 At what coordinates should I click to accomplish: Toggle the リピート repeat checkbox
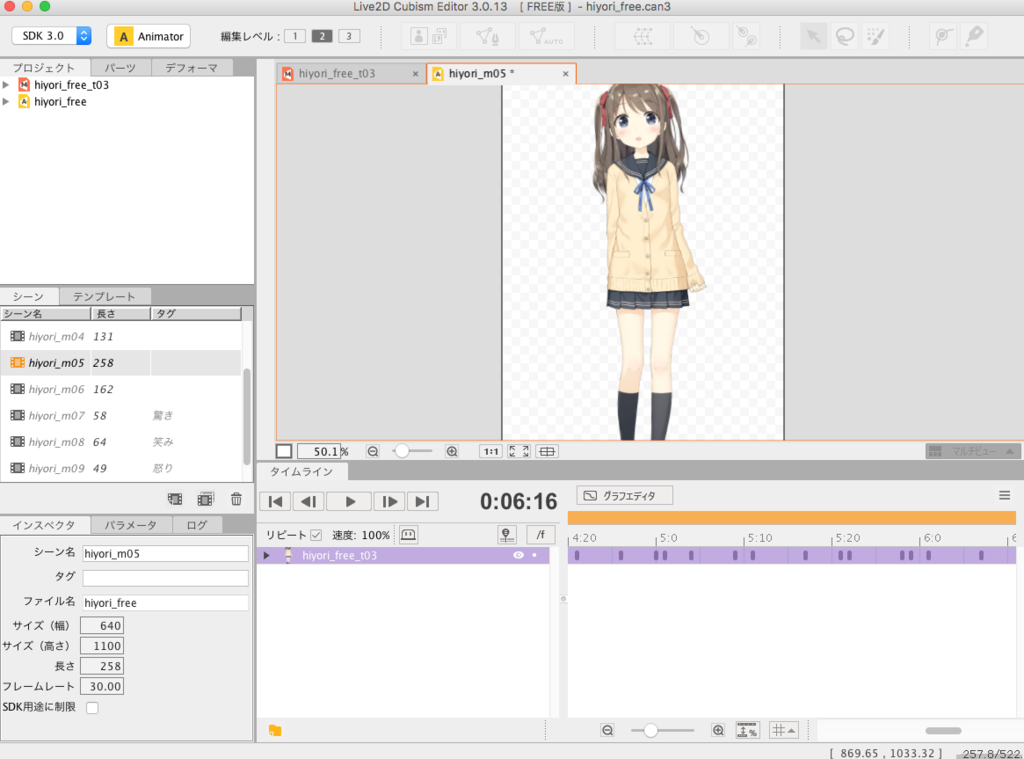coord(316,535)
